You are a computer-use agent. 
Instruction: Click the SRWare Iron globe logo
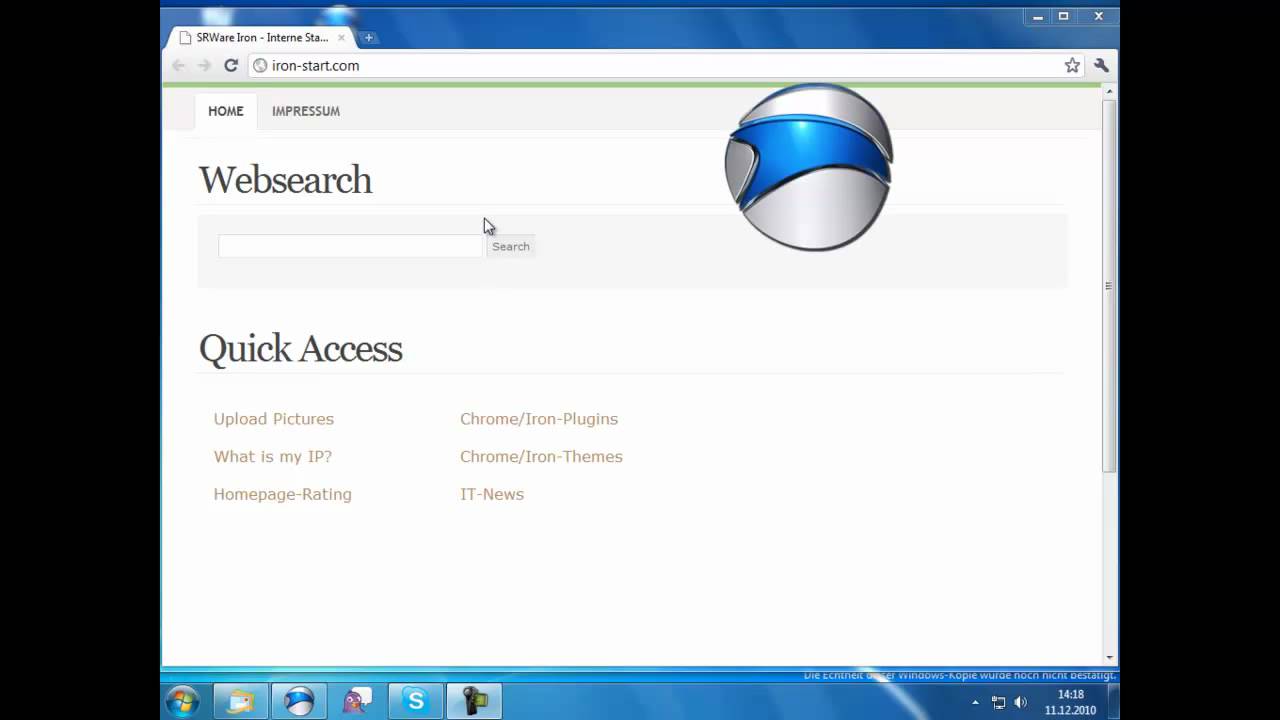[808, 167]
